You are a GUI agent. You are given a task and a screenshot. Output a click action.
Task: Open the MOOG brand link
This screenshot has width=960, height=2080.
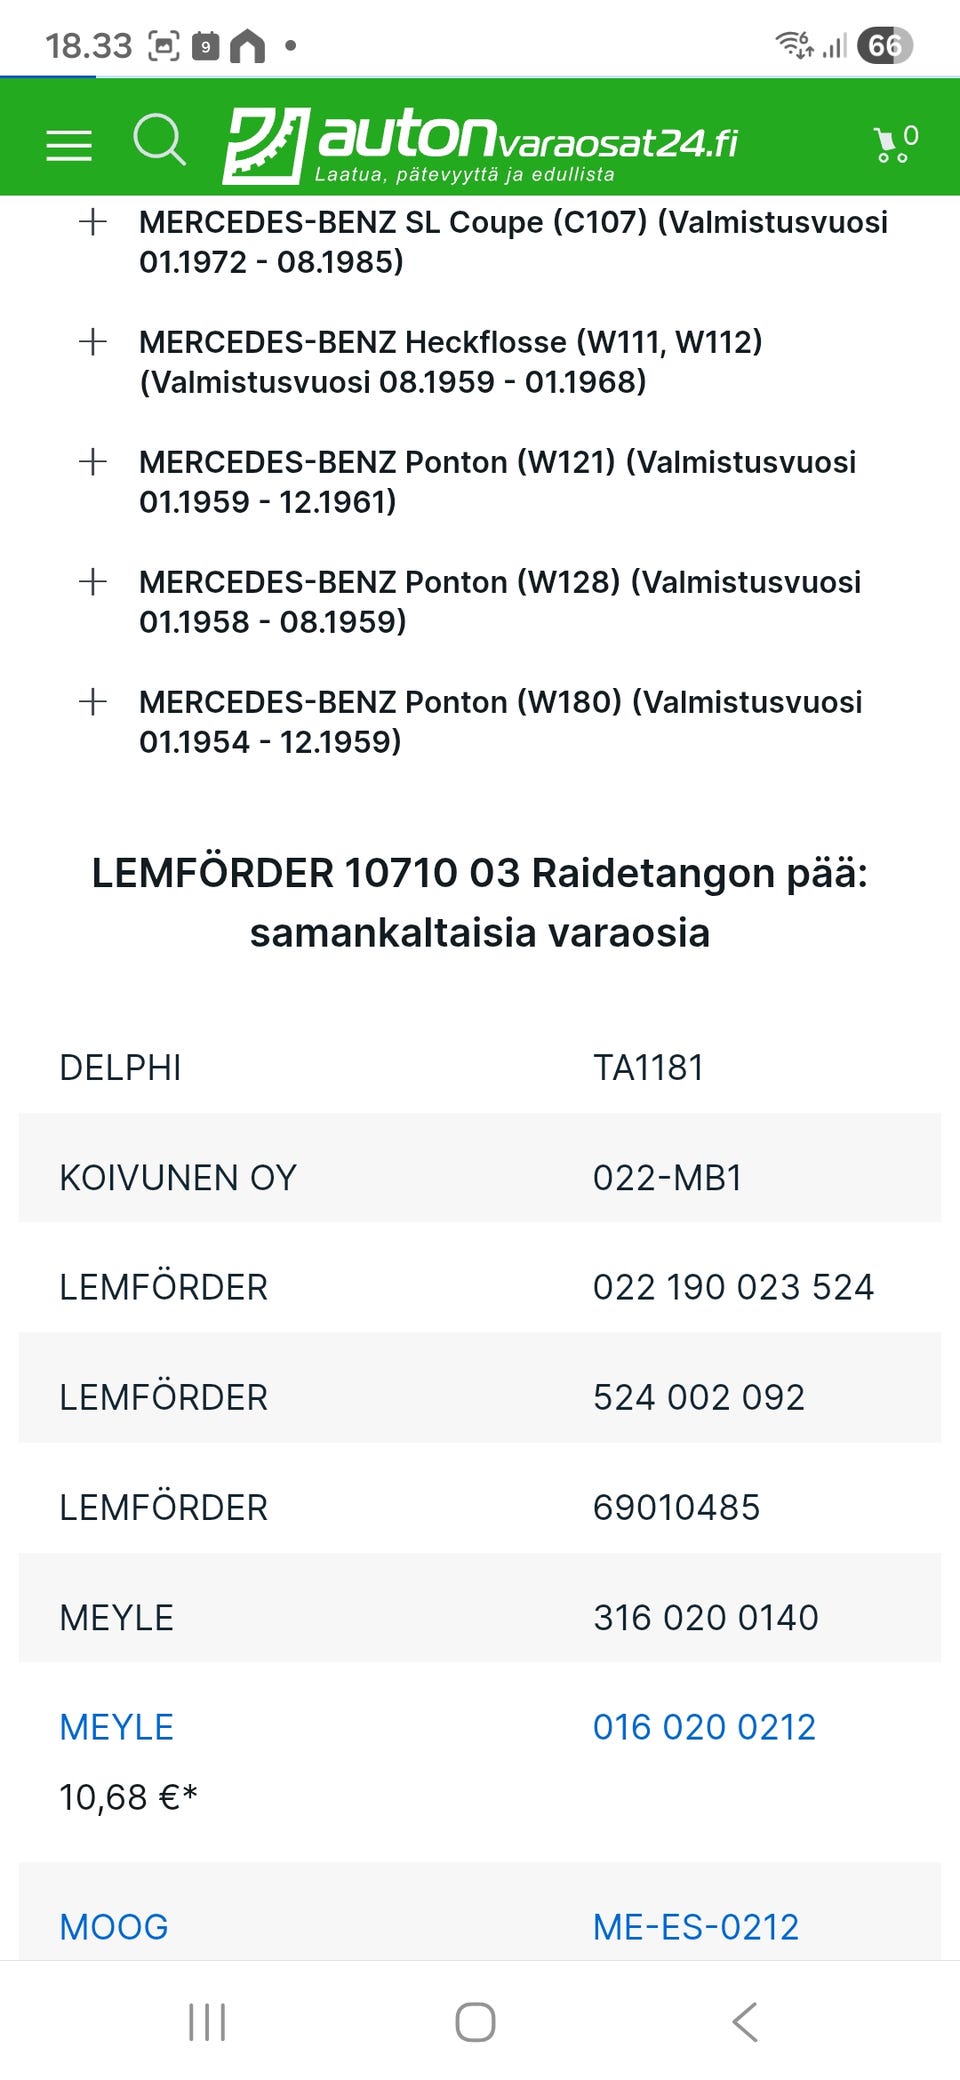[114, 1927]
